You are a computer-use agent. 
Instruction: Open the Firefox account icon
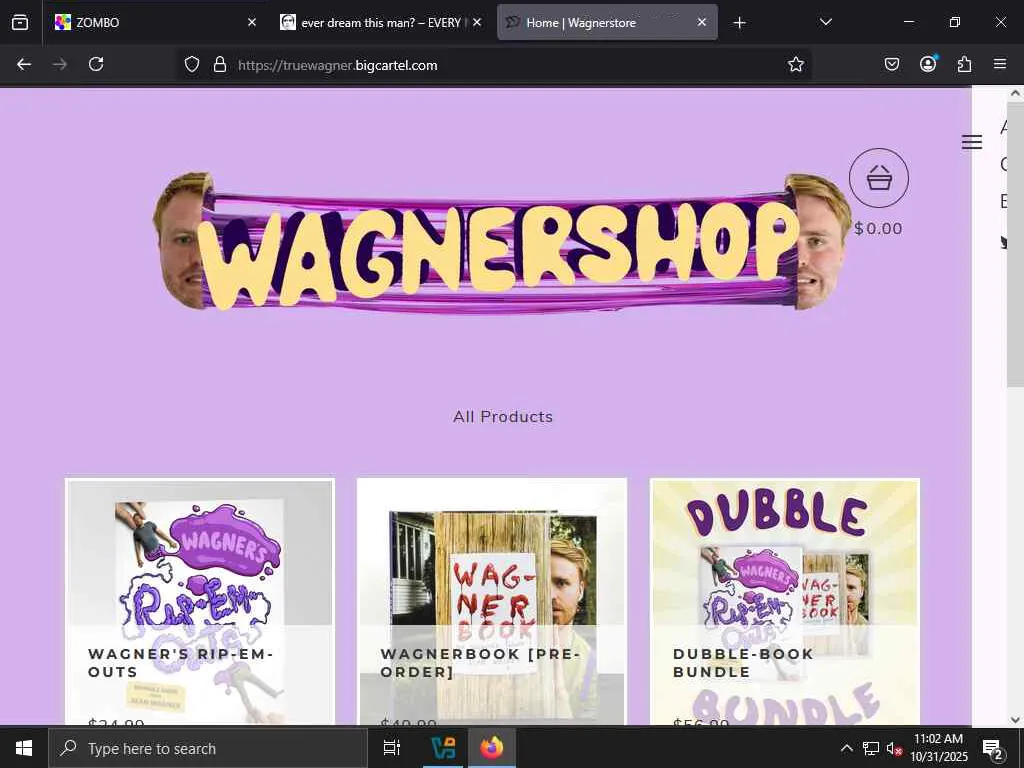click(x=928, y=65)
